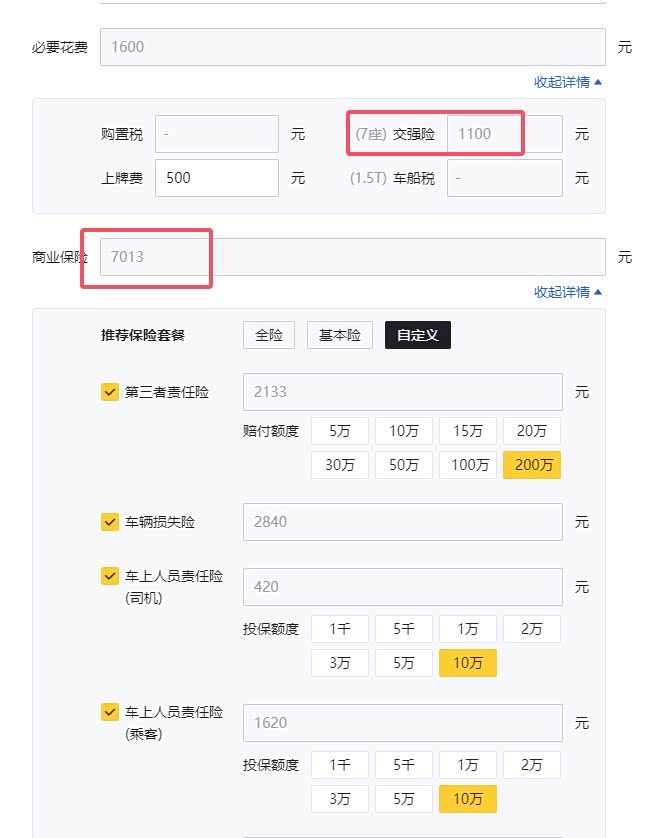Collapse 商业保险 details via 收起详情
The width and height of the screenshot is (665, 838).
(568, 292)
